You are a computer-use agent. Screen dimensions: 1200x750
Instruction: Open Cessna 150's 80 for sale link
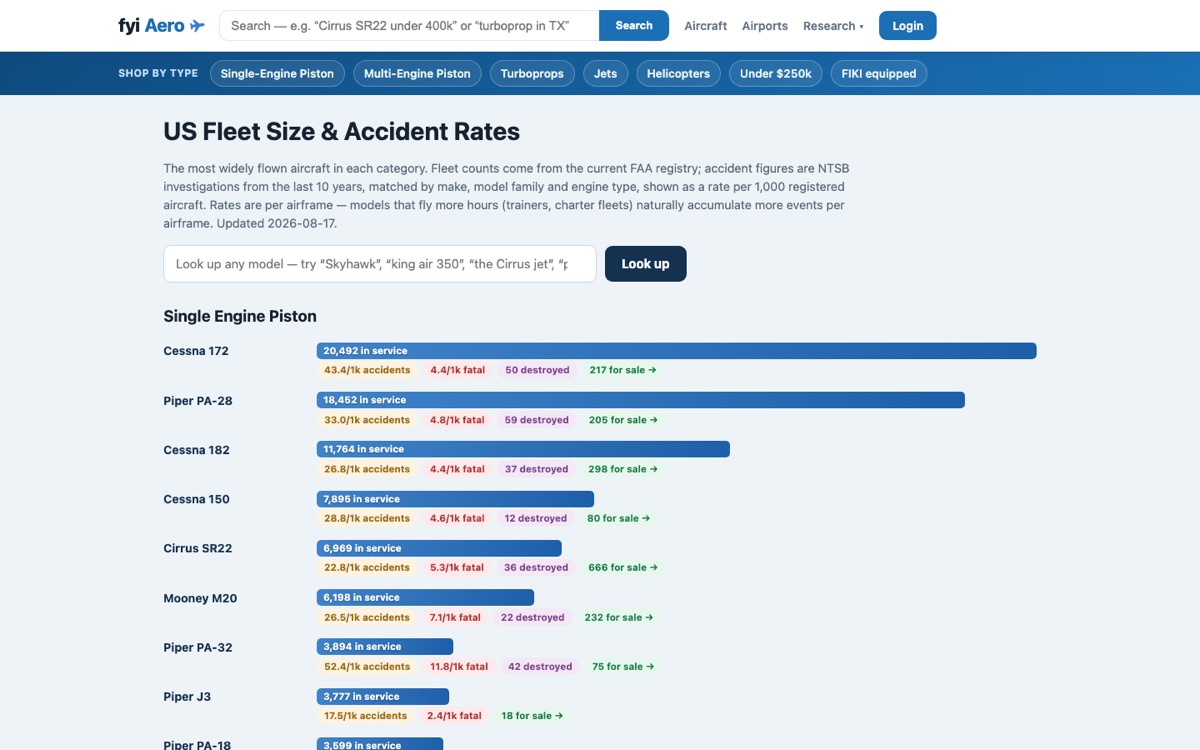[x=619, y=518]
